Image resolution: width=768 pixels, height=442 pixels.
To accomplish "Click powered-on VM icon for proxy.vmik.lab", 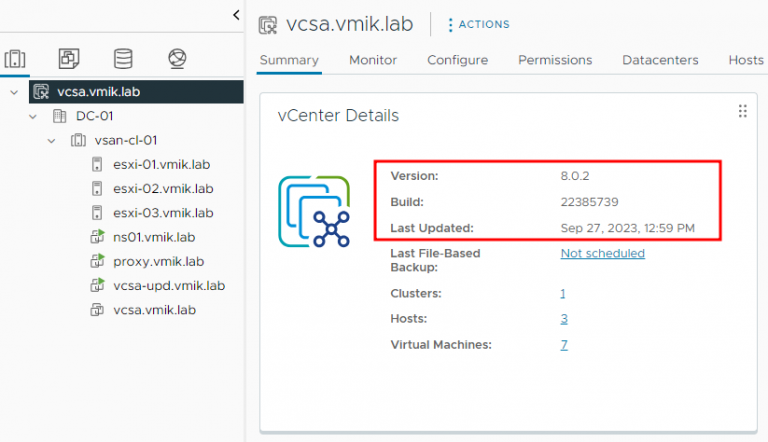I will coord(97,261).
